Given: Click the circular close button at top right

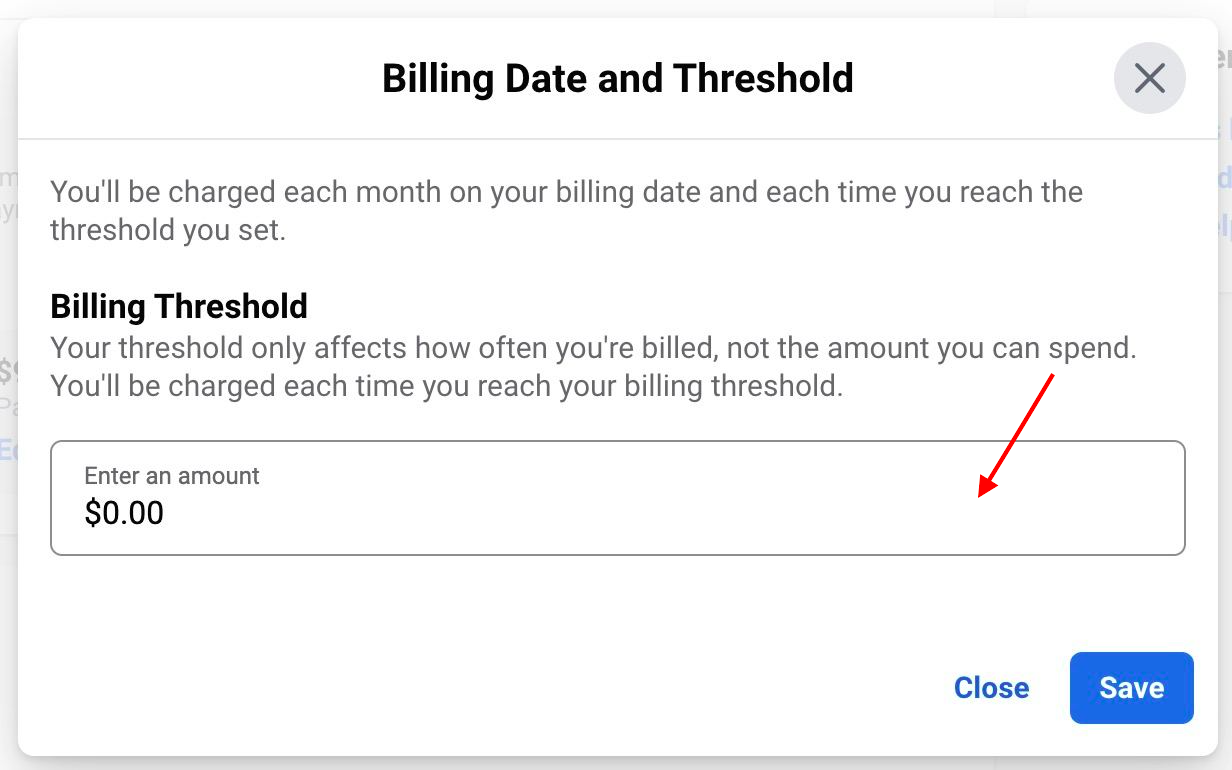Looking at the screenshot, I should [1149, 77].
